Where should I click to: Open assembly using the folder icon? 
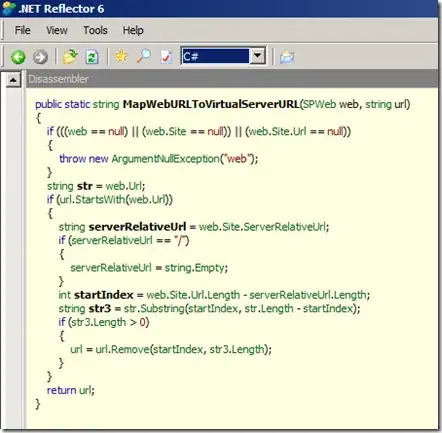pos(70,57)
